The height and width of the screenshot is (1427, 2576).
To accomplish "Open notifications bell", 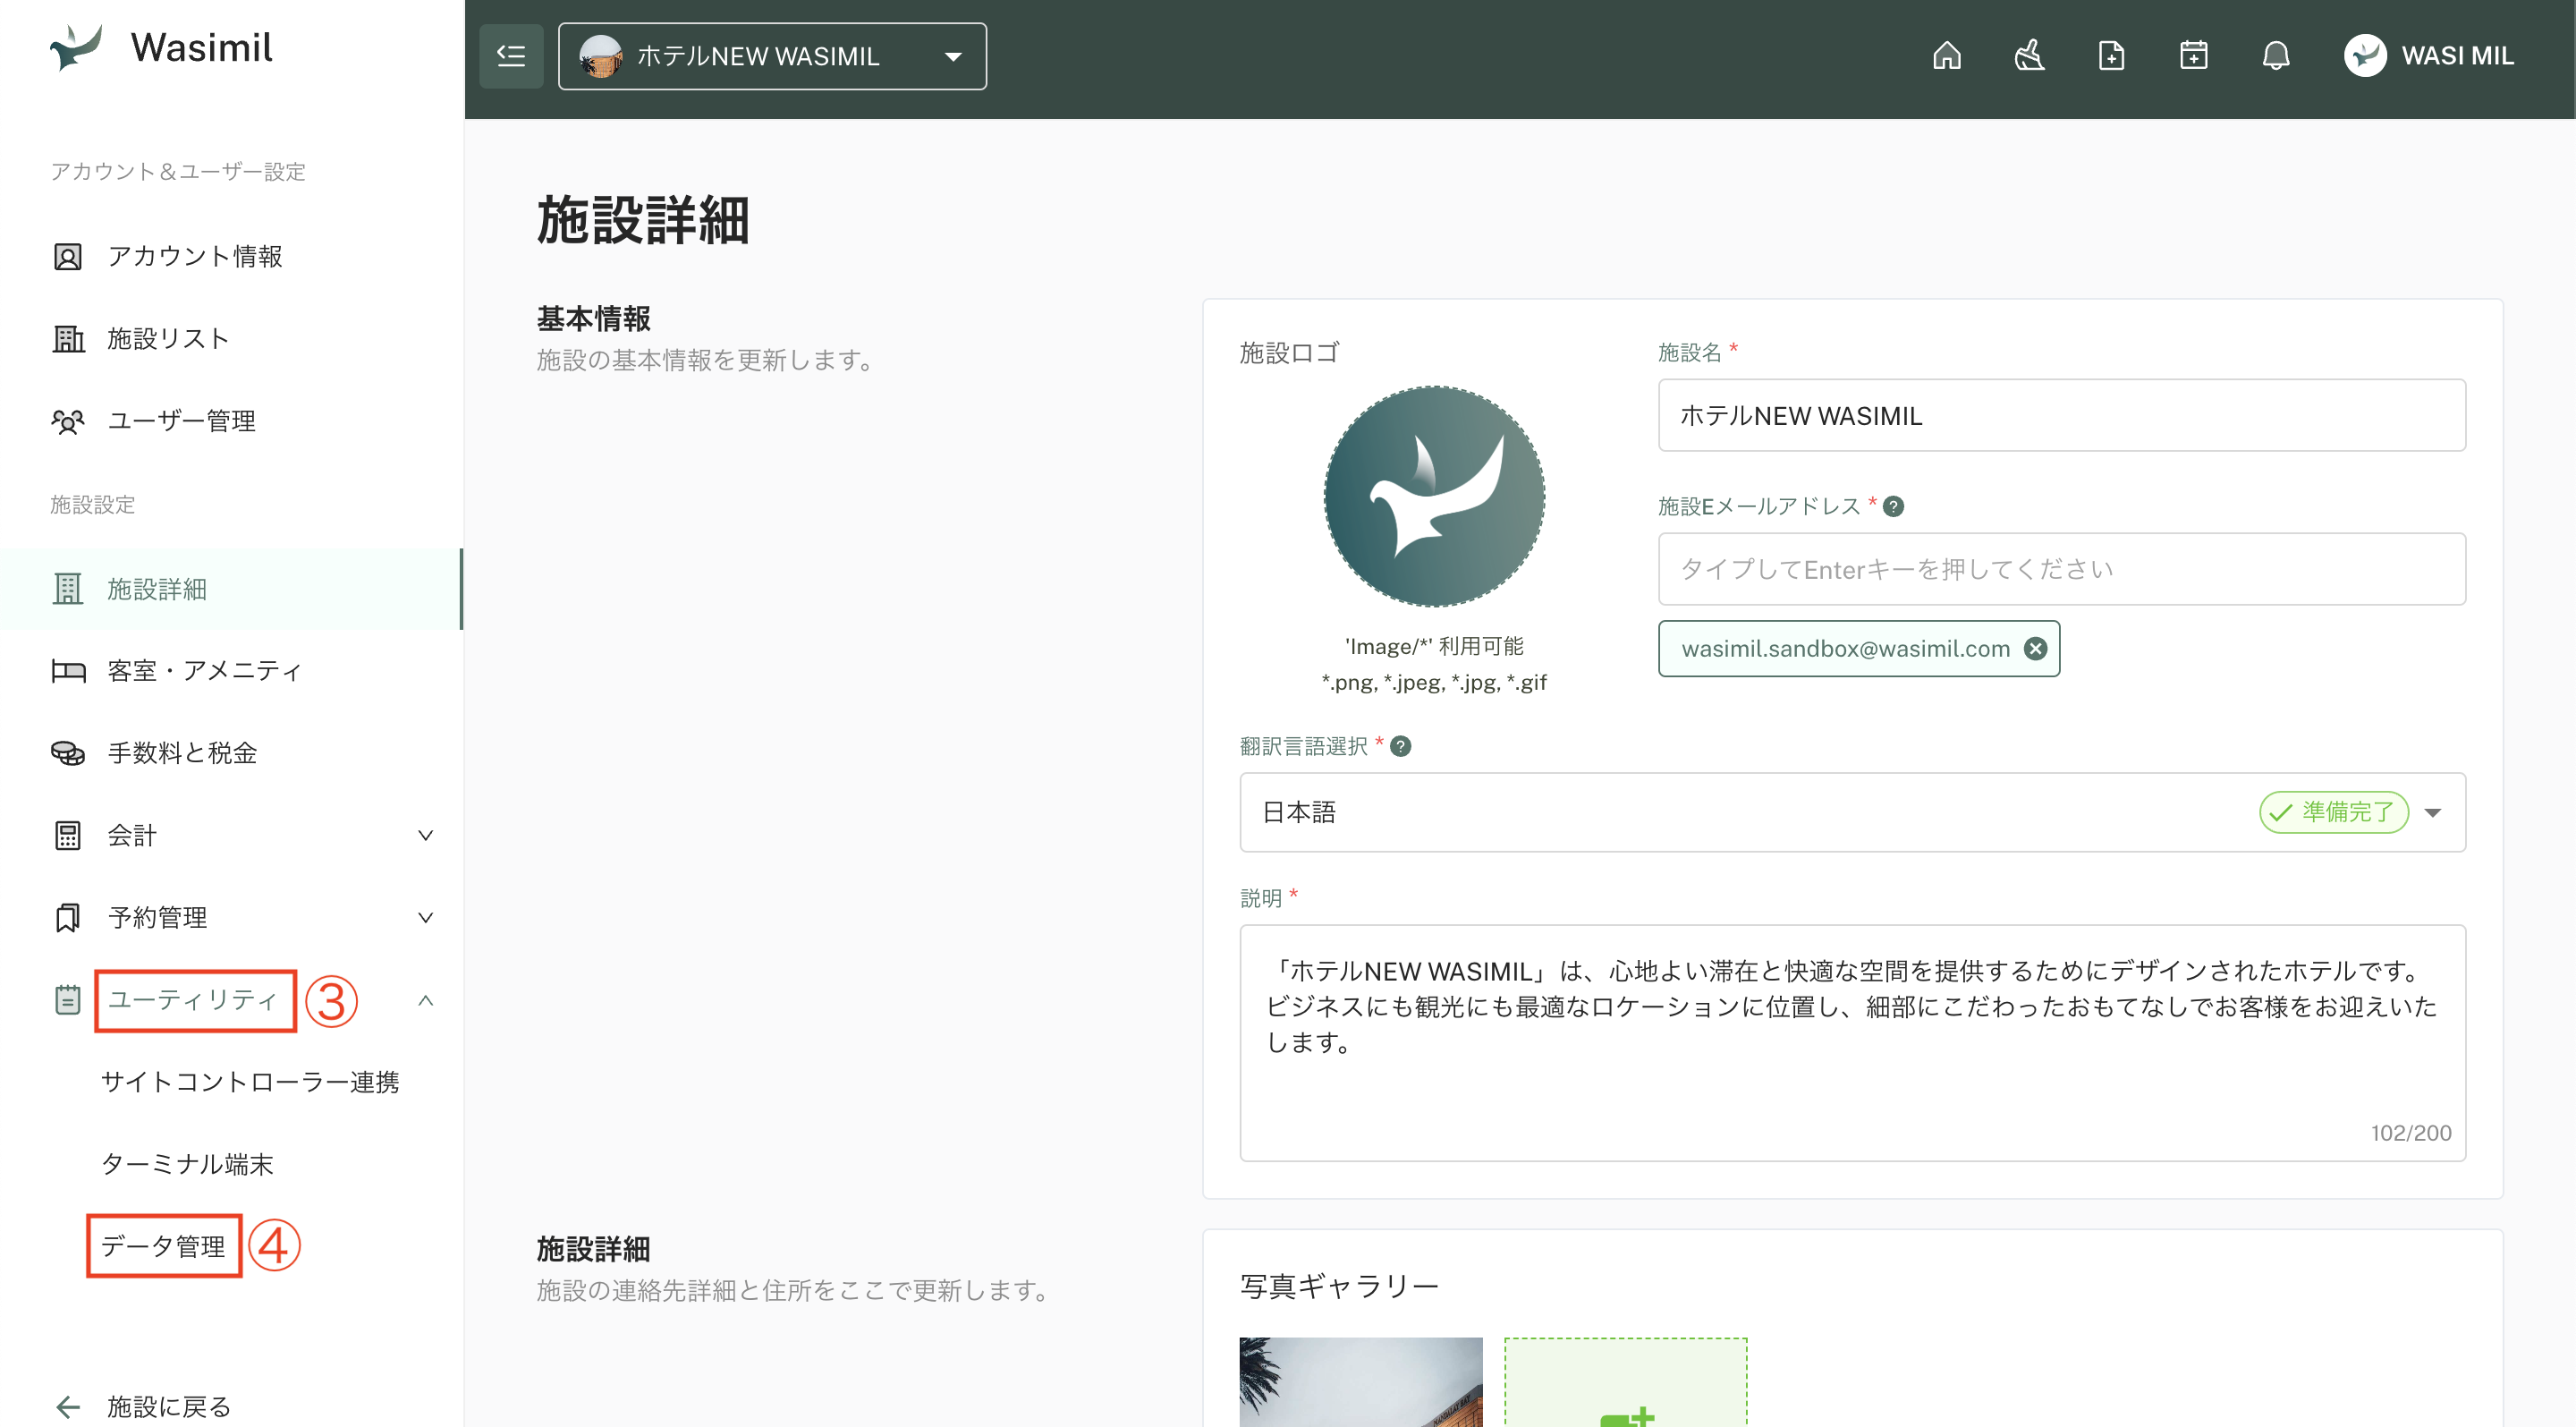I will point(2276,55).
